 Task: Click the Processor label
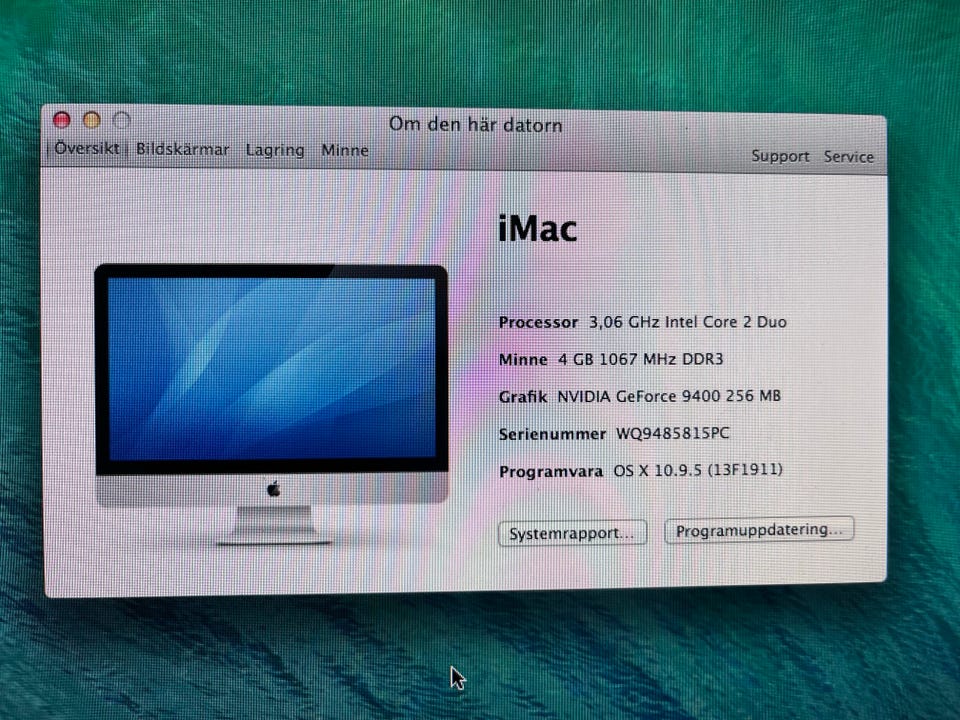538,322
